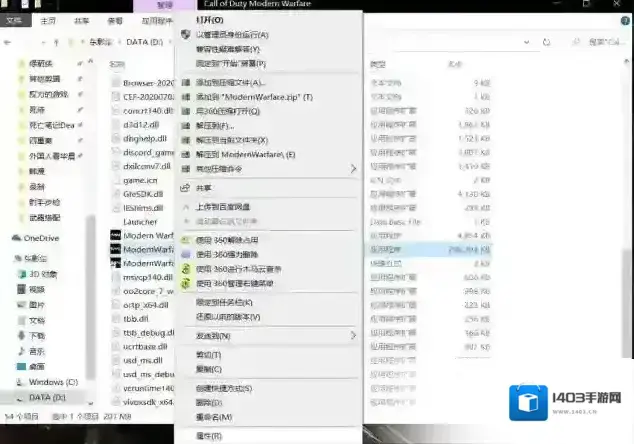
Task: Click the 类型 column header
Action: [x=378, y=64]
